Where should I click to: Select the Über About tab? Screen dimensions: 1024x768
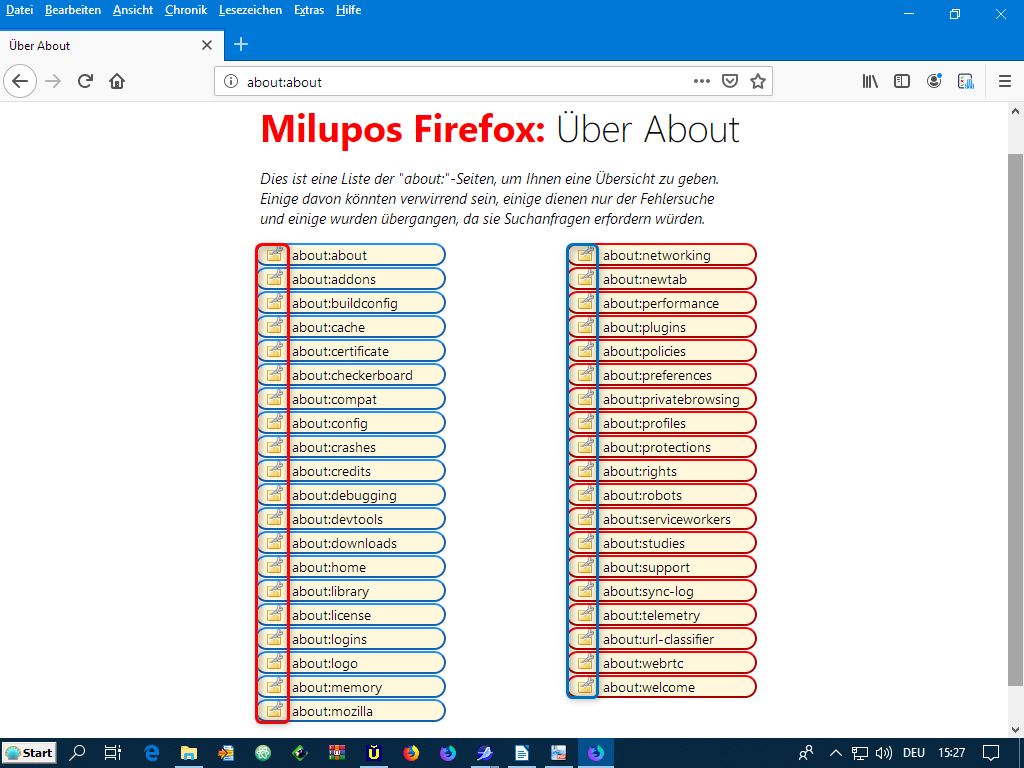coord(112,45)
